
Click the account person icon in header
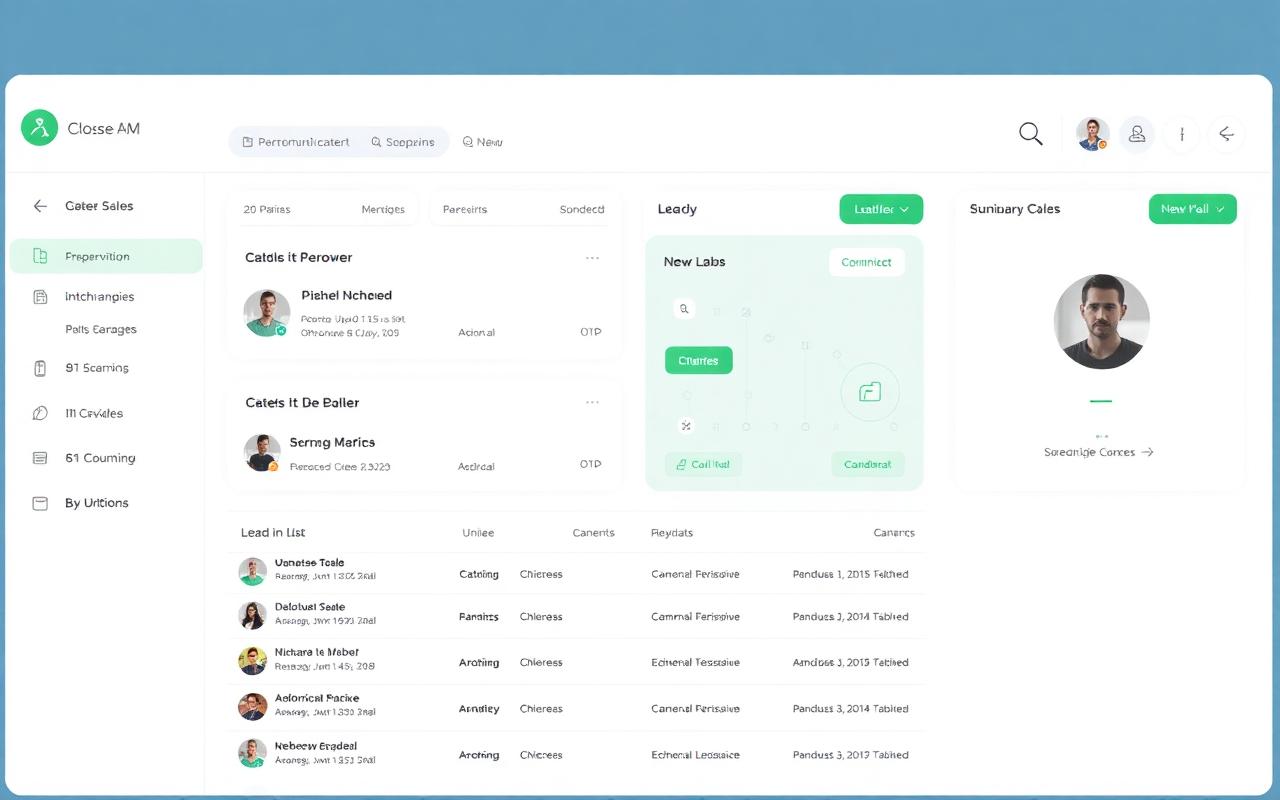(1137, 134)
